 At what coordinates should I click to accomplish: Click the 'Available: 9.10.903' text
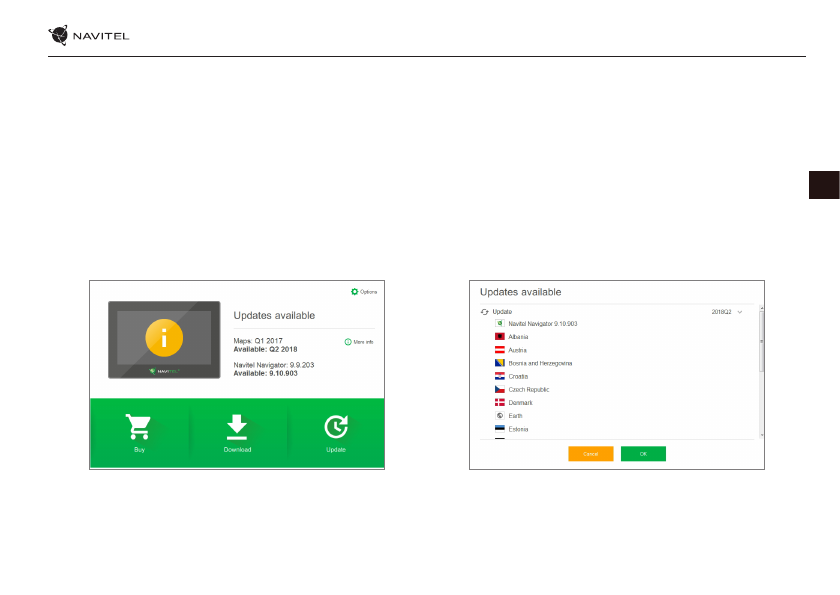point(265,373)
